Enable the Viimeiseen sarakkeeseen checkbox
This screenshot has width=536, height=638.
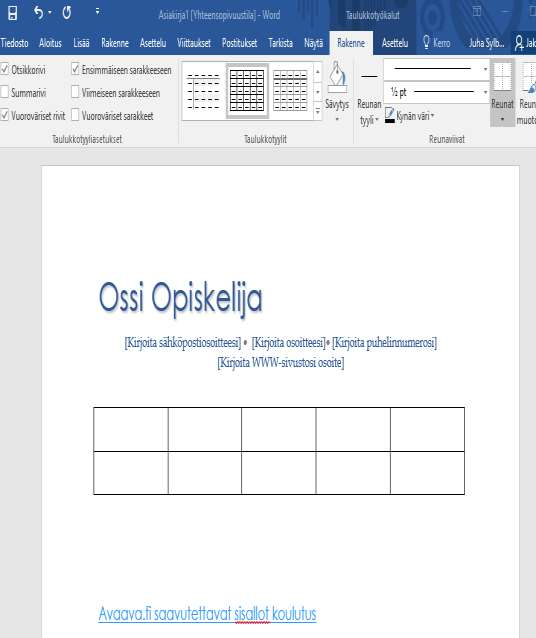[x=75, y=92]
